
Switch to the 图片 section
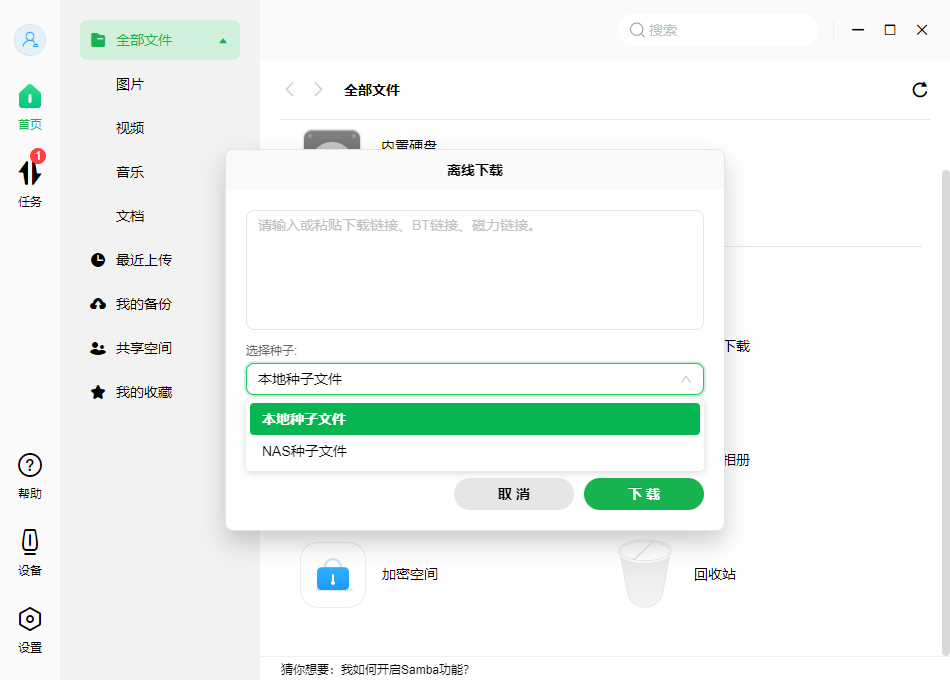tap(130, 84)
